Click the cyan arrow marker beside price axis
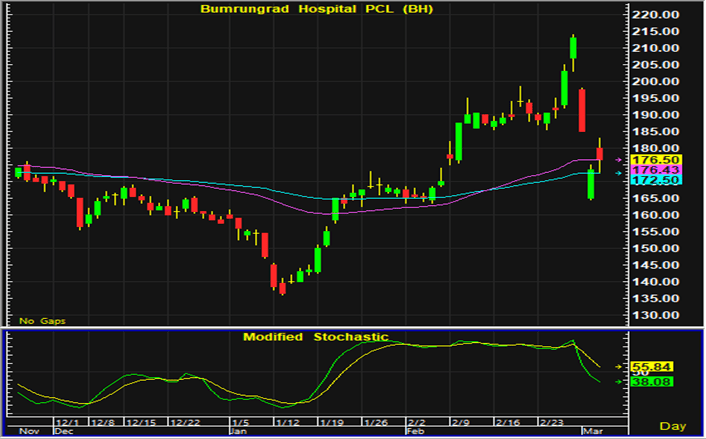Viewport: 706px width, 439px height. click(x=618, y=173)
